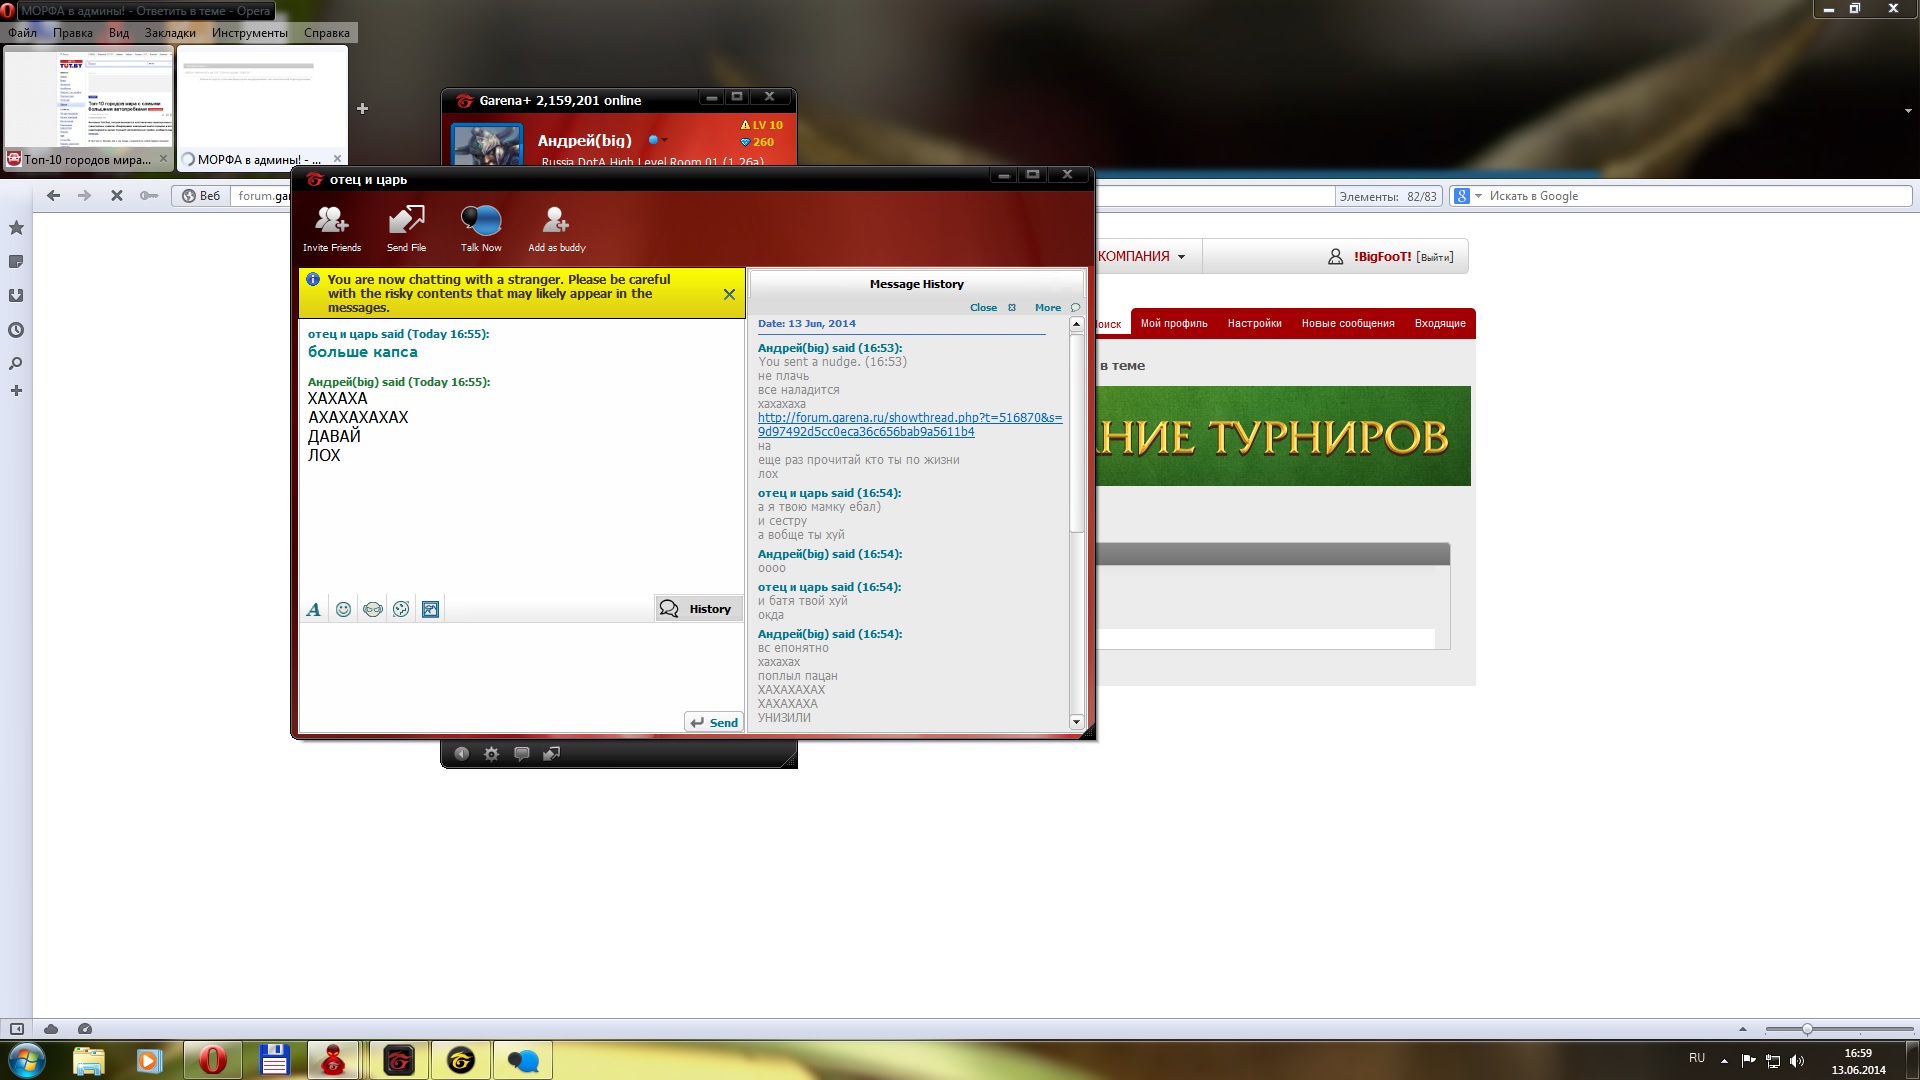This screenshot has height=1080, width=1920.
Task: Open Opera bookmarks star panel
Action: pos(16,228)
